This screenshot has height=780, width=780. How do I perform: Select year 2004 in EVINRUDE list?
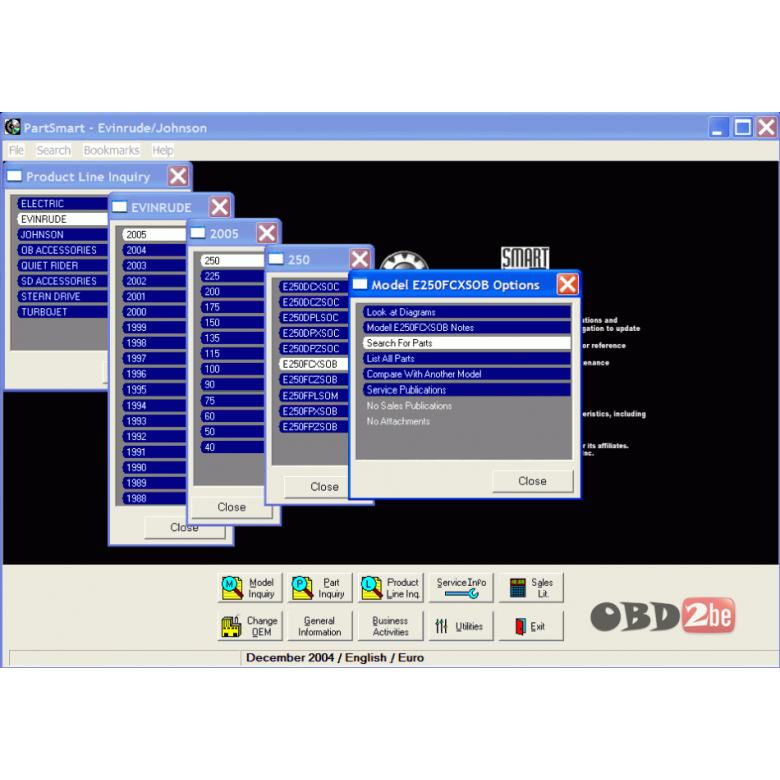pyautogui.click(x=154, y=250)
